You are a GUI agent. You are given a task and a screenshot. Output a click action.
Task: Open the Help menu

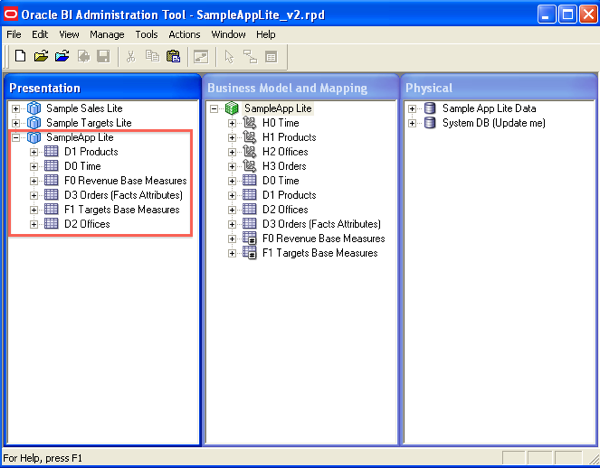(266, 34)
